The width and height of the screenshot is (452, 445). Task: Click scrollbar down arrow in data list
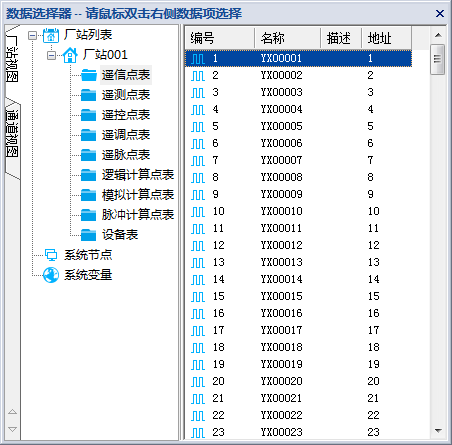tap(438, 431)
